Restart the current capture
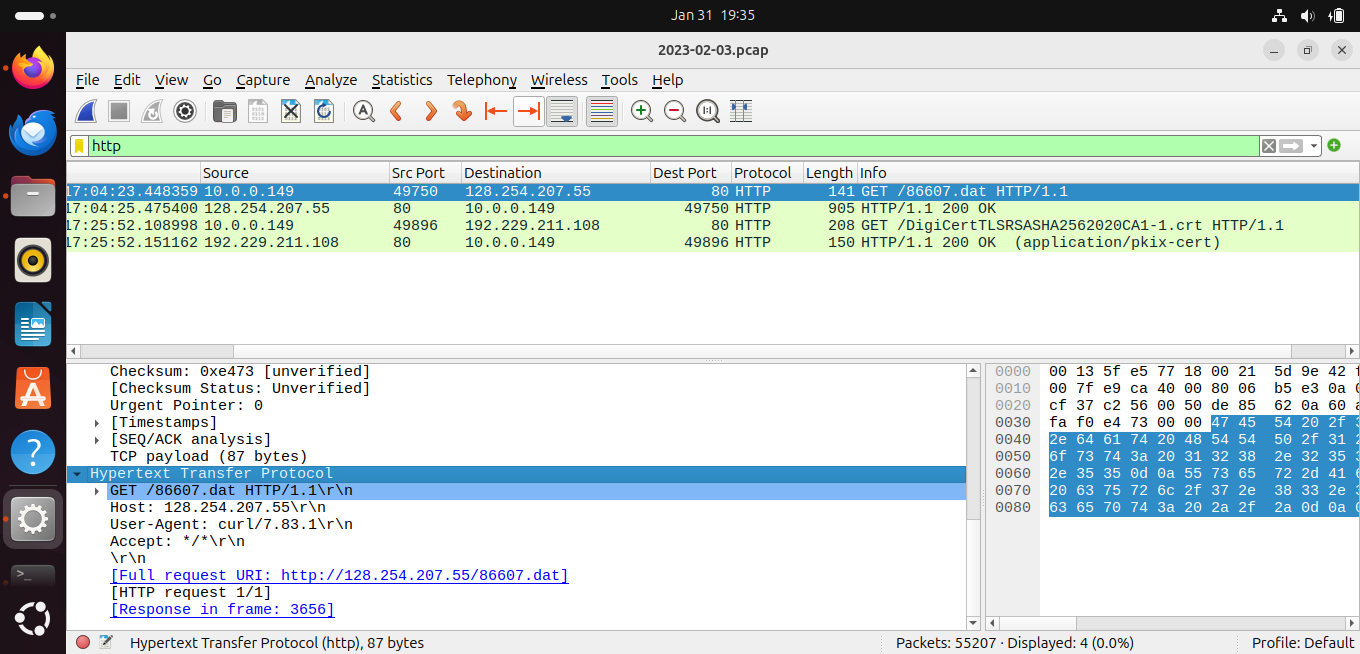Image resolution: width=1360 pixels, height=654 pixels. click(x=152, y=111)
